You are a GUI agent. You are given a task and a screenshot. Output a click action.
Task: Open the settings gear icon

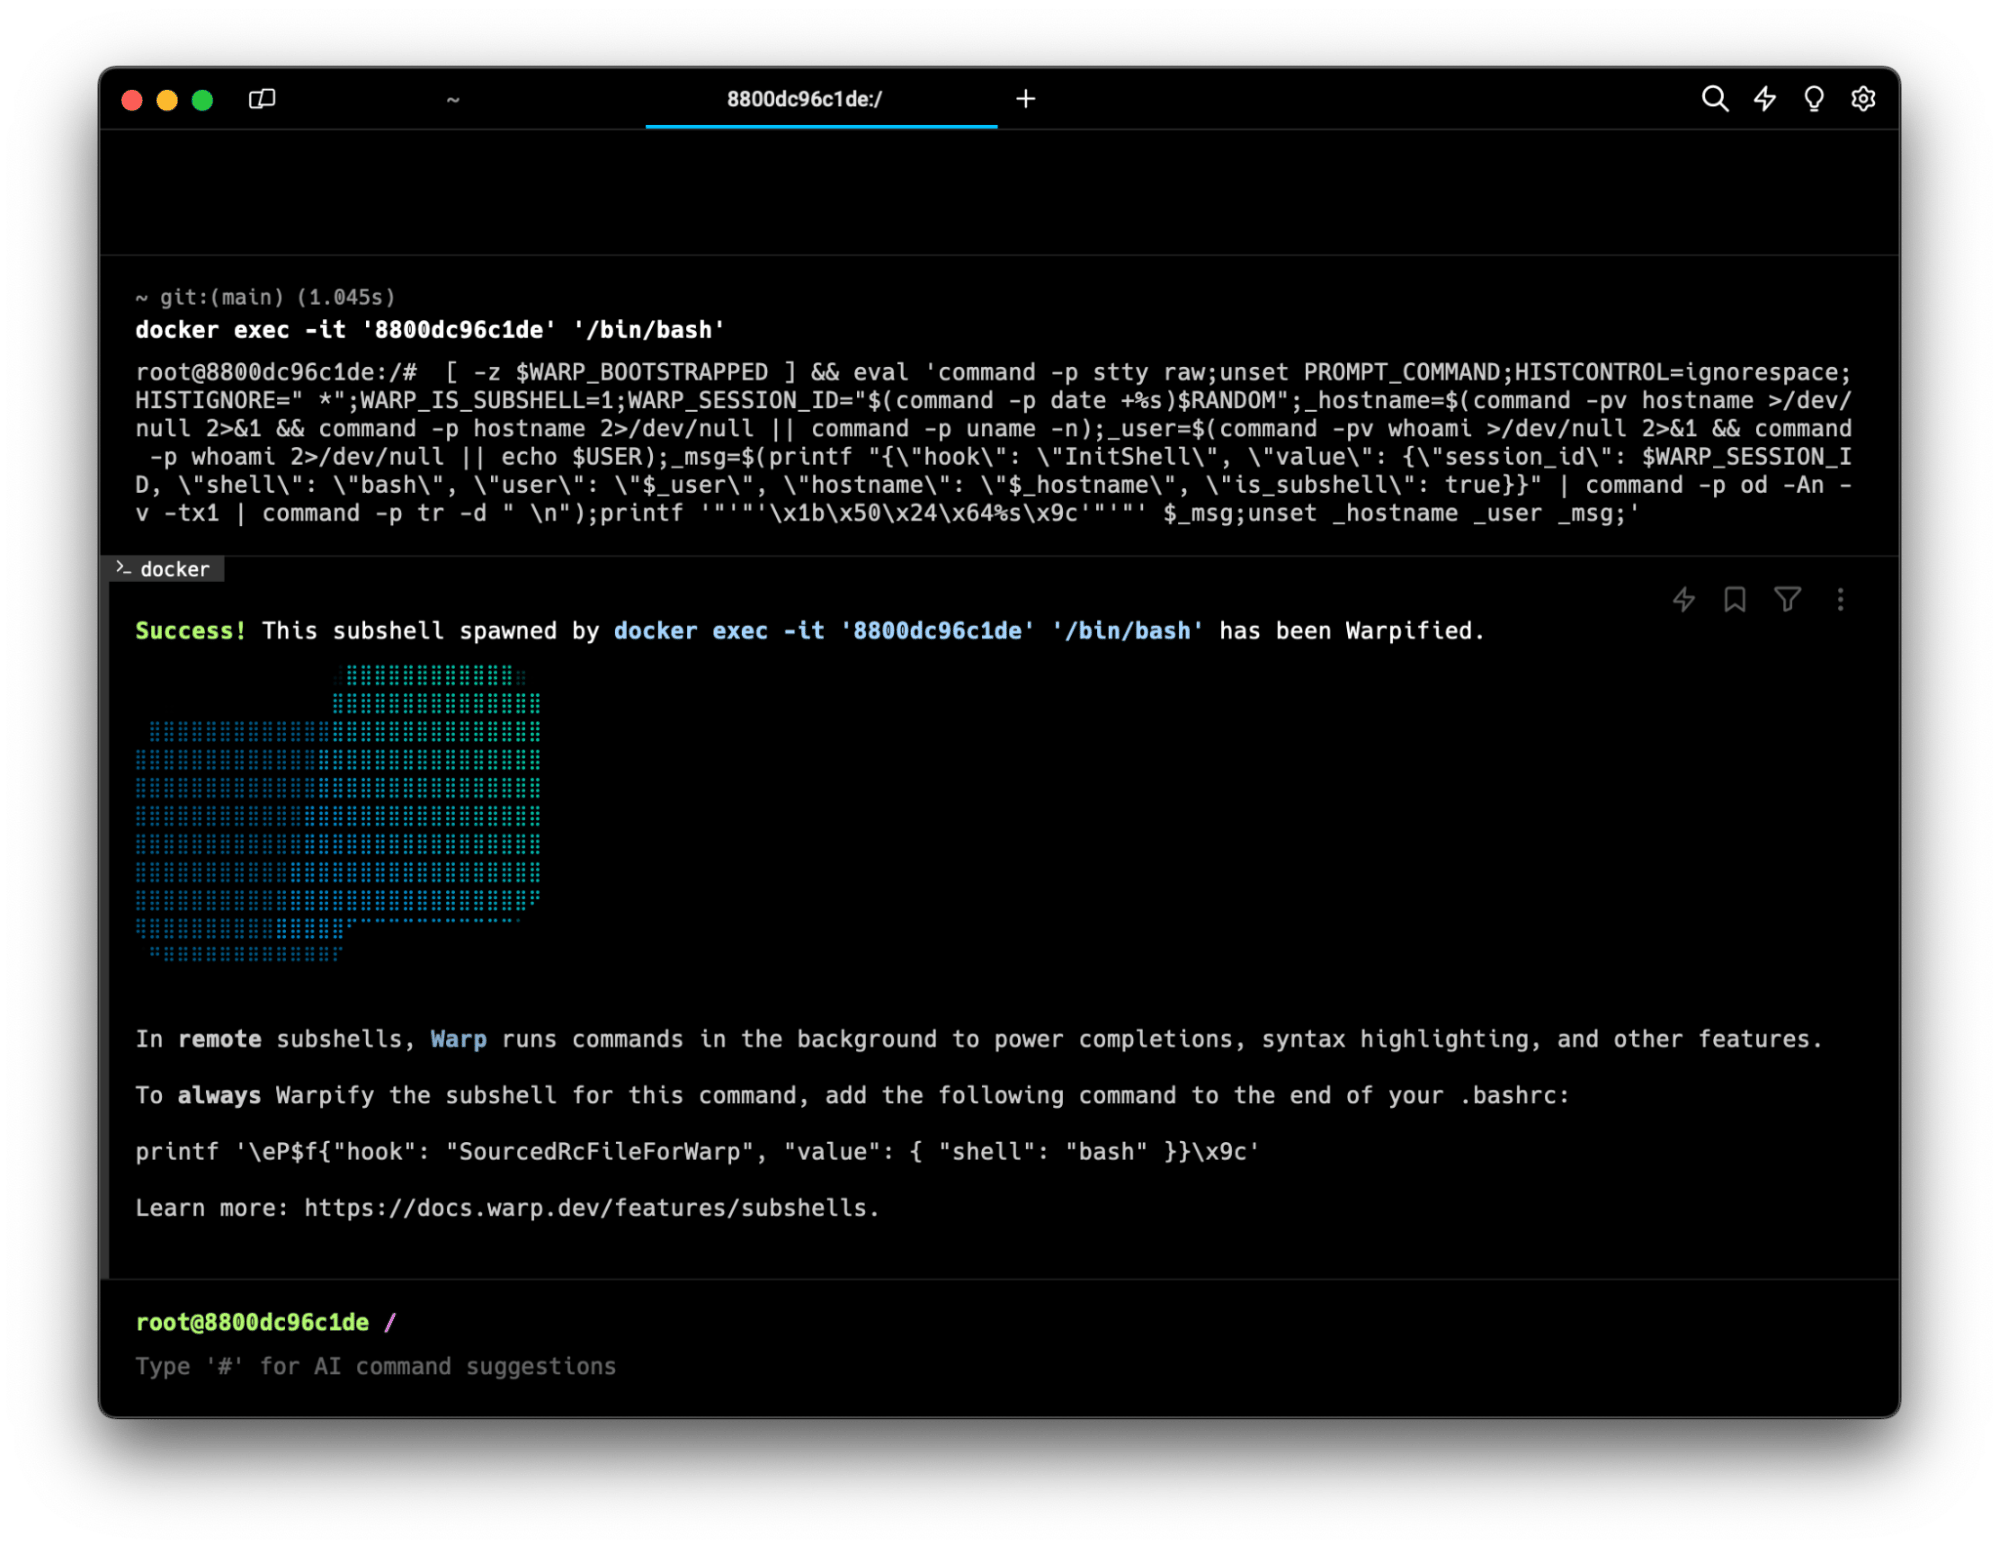[1862, 99]
